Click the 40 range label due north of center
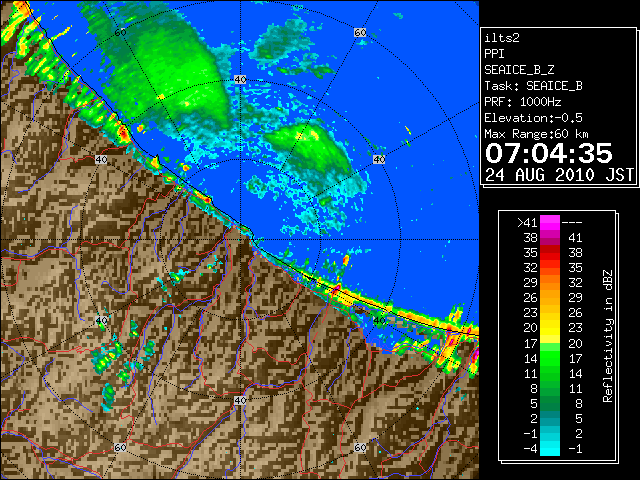Viewport: 640px width, 480px height. pos(240,80)
